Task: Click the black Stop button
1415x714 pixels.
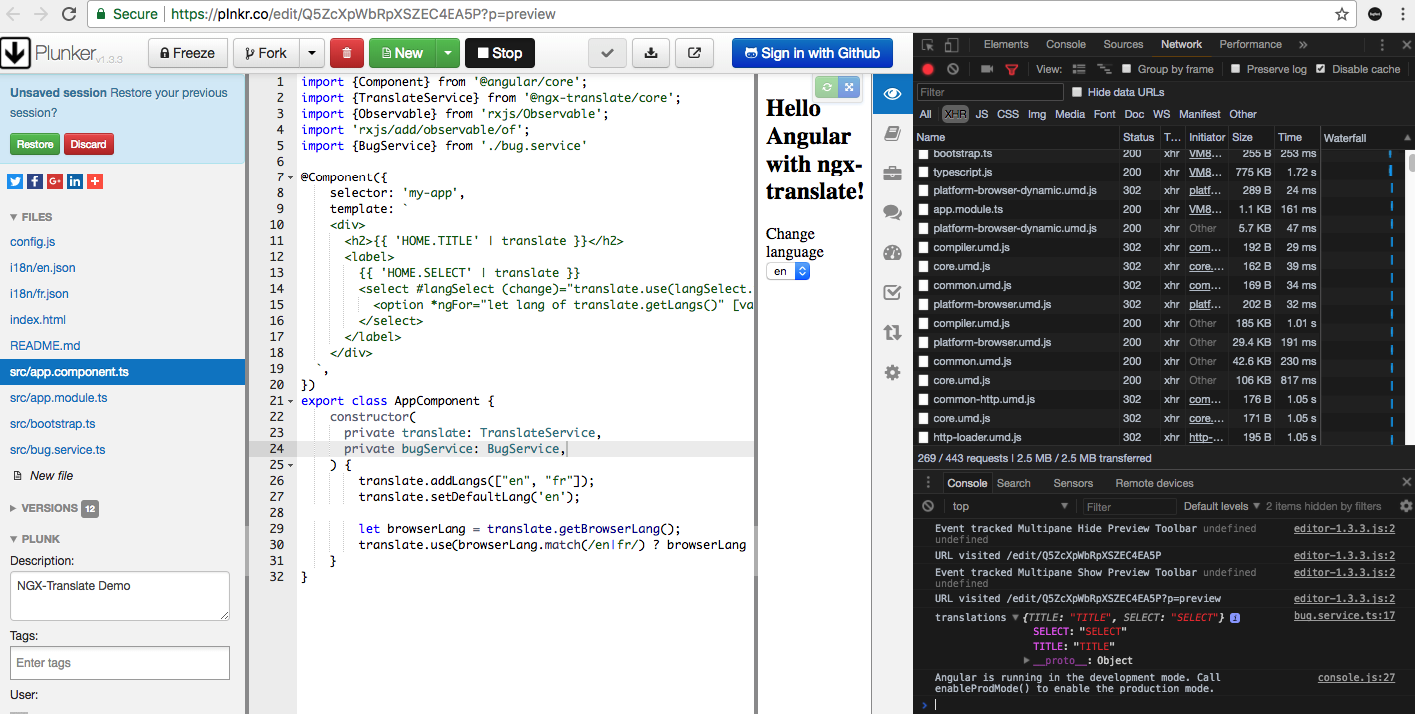Action: 500,53
